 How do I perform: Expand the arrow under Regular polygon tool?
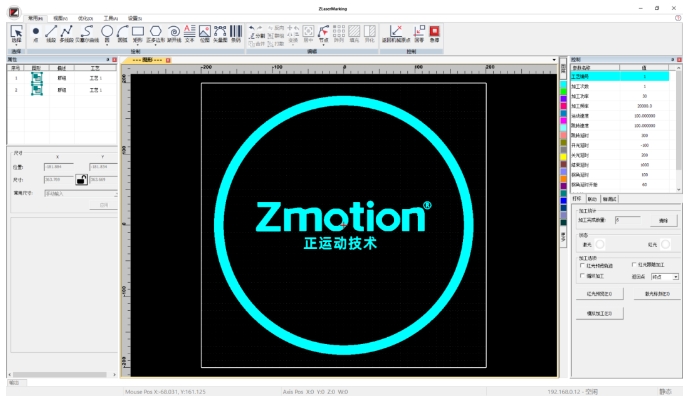pos(155,45)
